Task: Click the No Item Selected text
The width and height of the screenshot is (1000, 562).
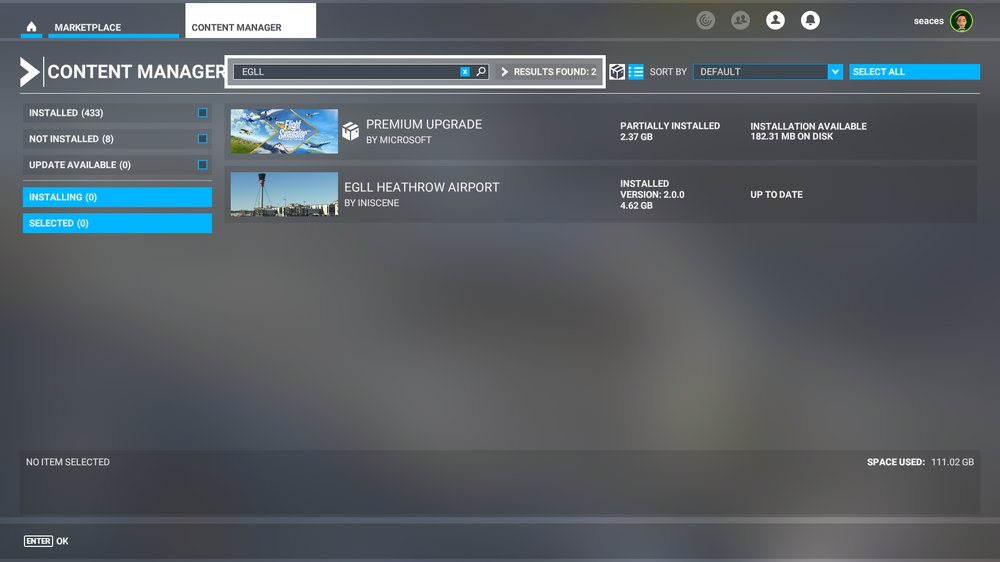Action: tap(68, 462)
